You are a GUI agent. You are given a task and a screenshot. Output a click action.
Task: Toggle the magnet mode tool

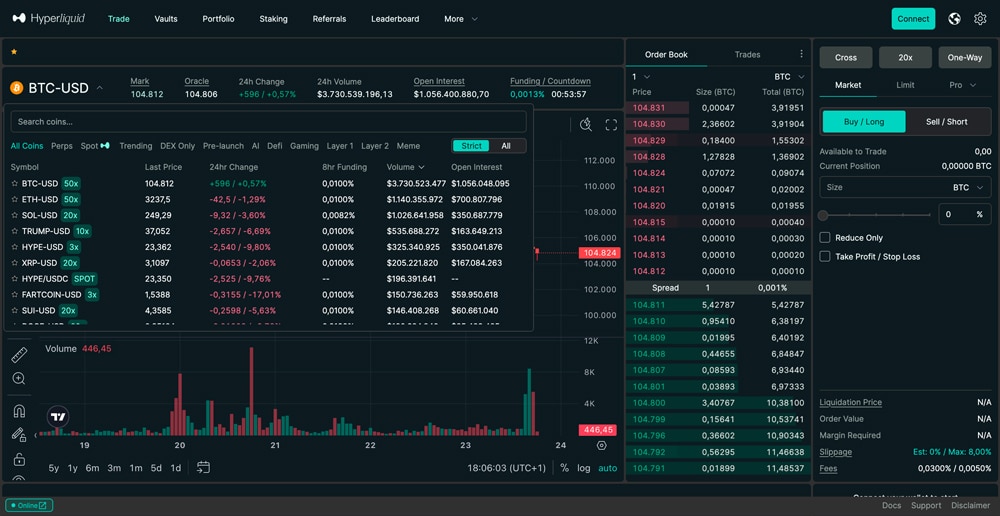point(19,411)
